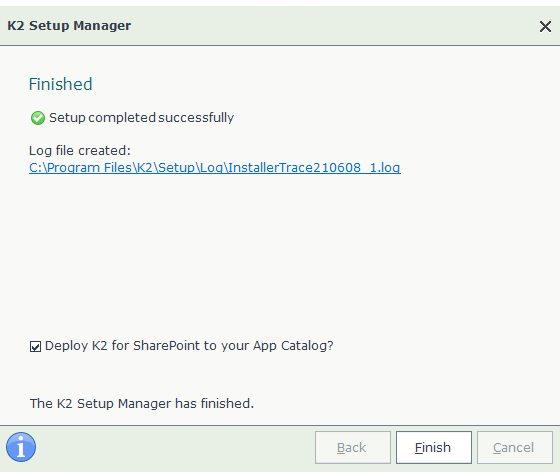Click the Finish button
Image resolution: width=560 pixels, height=472 pixels.
(434, 447)
